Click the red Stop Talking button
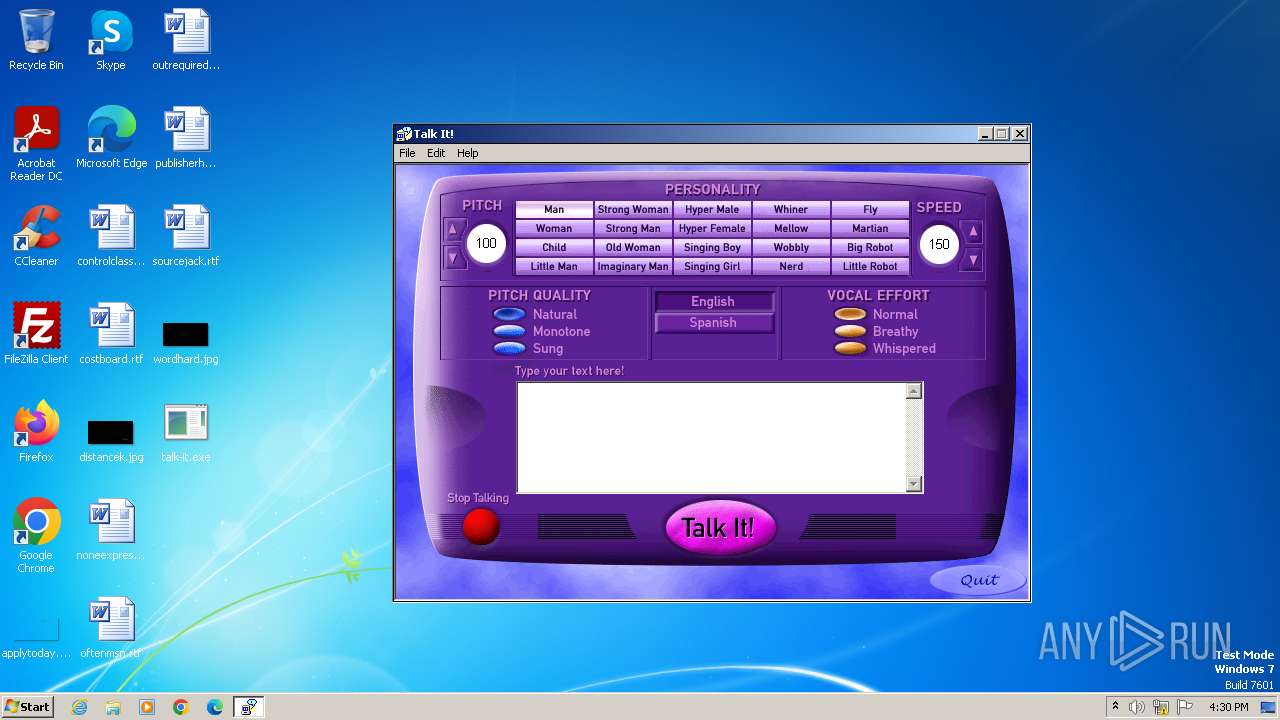Screen dimensions: 1280x720 click(x=481, y=526)
